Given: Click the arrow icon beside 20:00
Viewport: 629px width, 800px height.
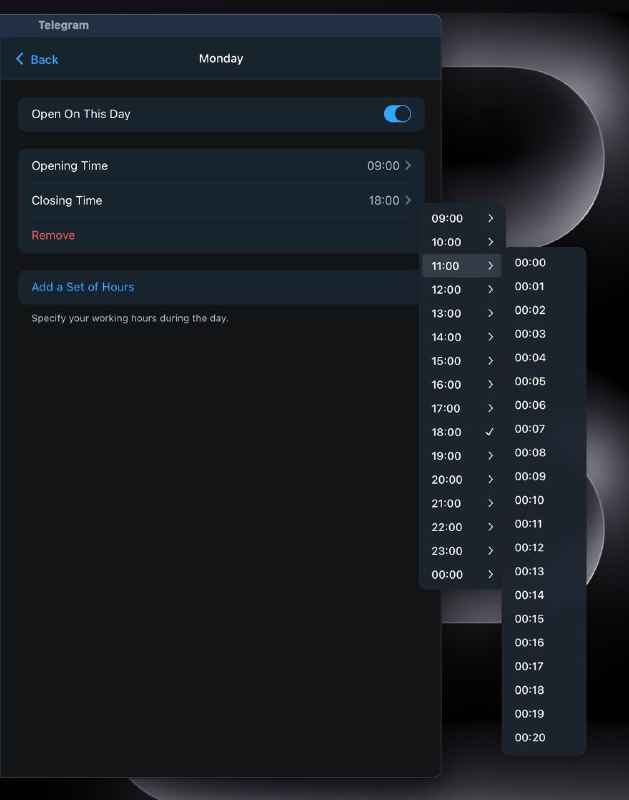Looking at the screenshot, I should pyautogui.click(x=490, y=479).
